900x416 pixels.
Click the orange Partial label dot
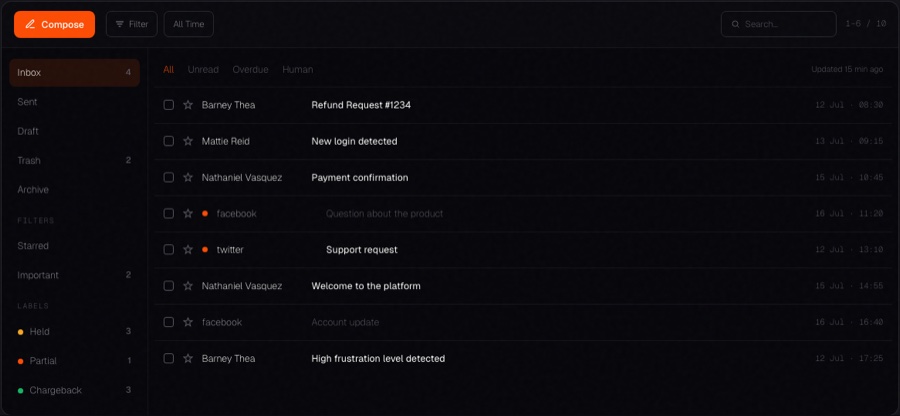21,361
